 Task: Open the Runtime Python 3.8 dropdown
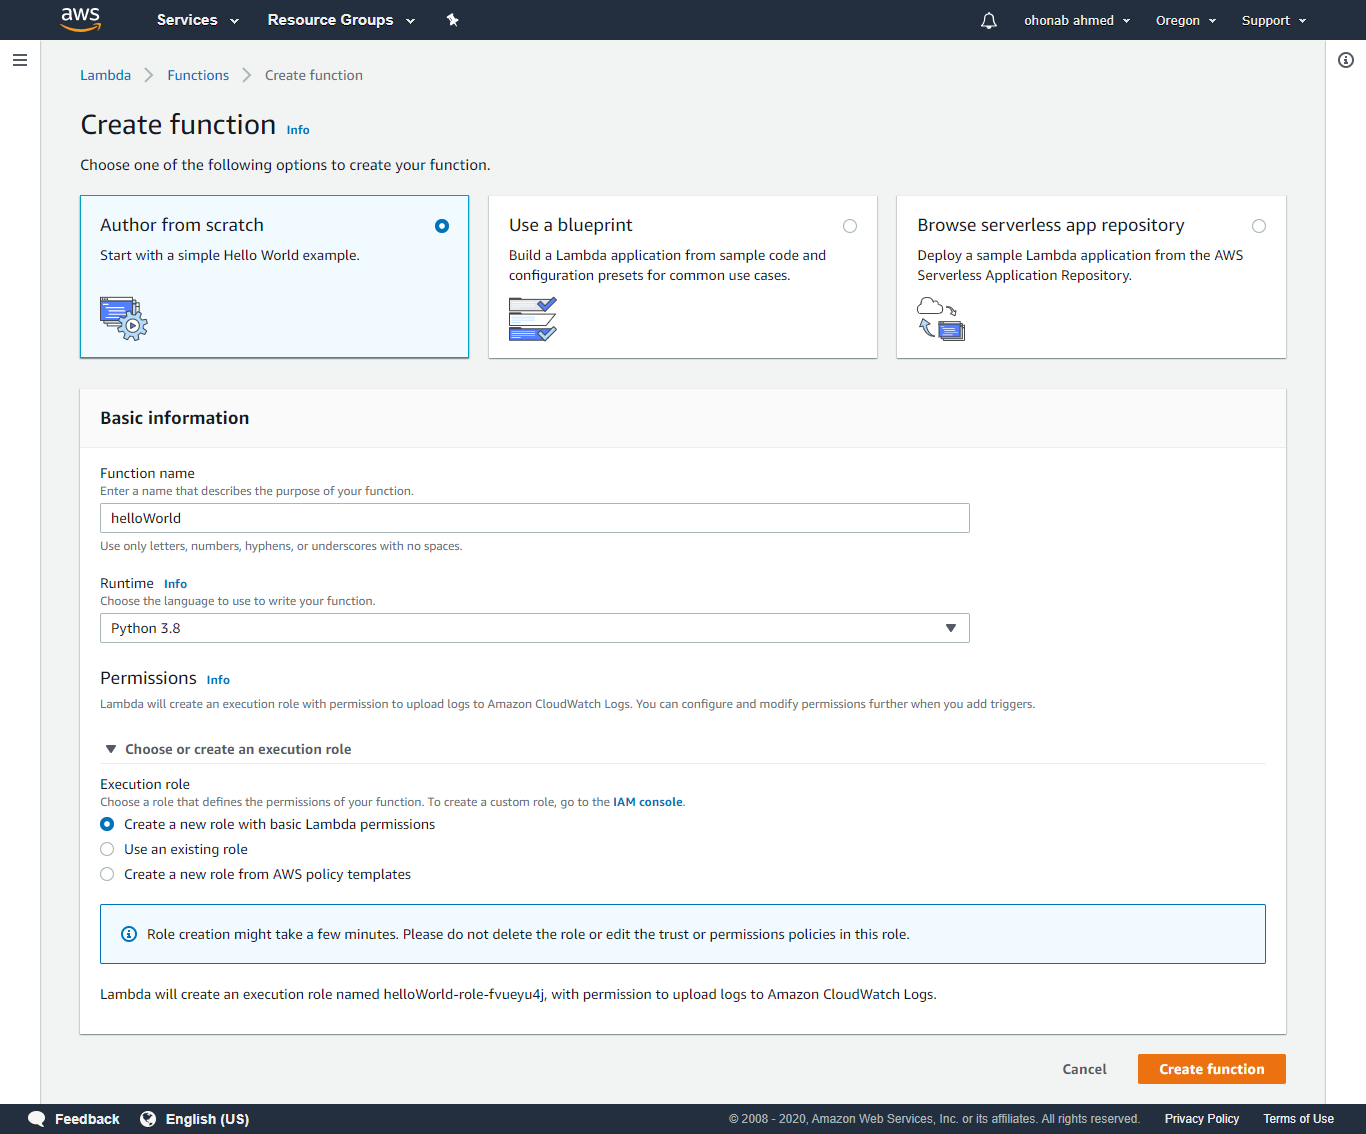pyautogui.click(x=535, y=628)
